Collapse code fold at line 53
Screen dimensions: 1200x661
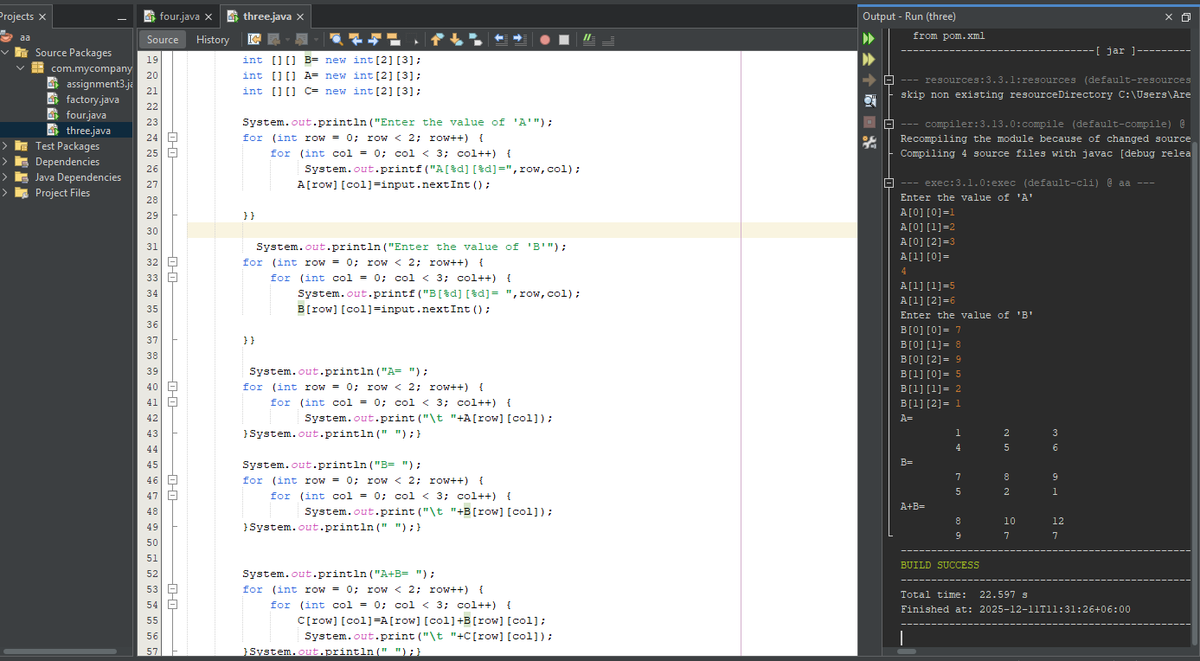point(171,590)
